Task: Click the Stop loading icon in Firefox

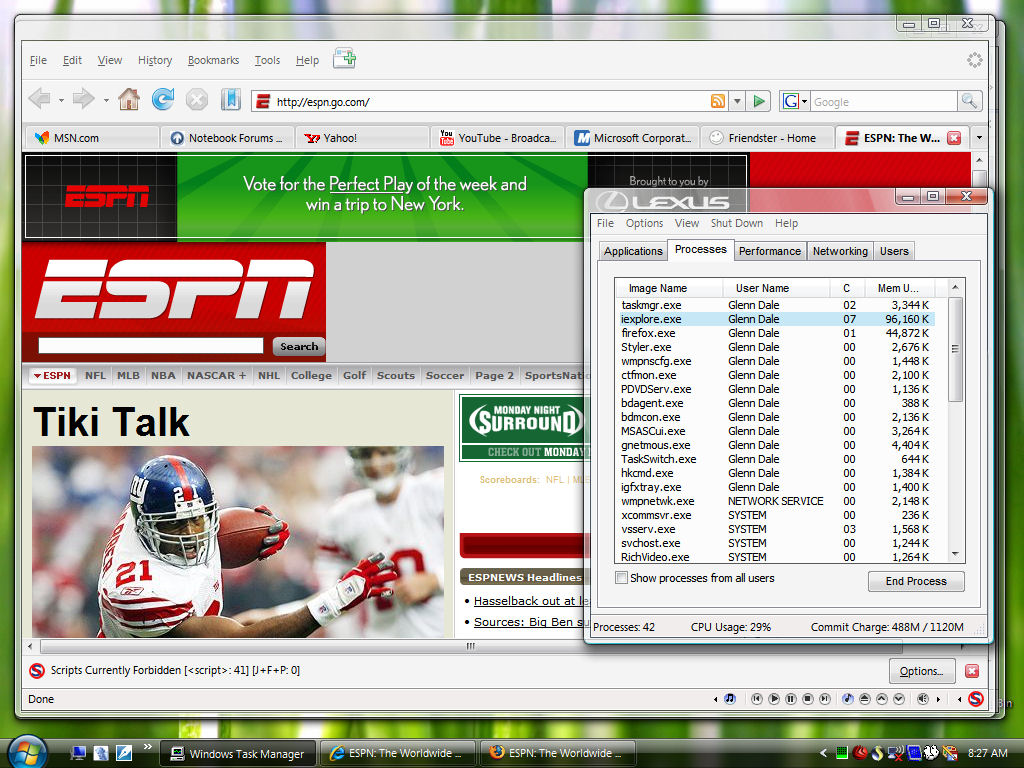Action: [x=197, y=100]
